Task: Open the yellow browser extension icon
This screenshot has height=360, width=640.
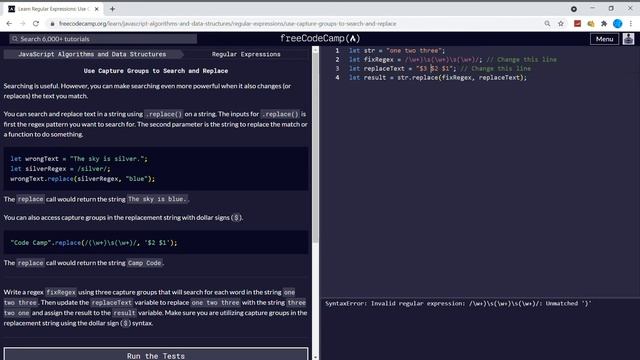Action: pos(591,24)
